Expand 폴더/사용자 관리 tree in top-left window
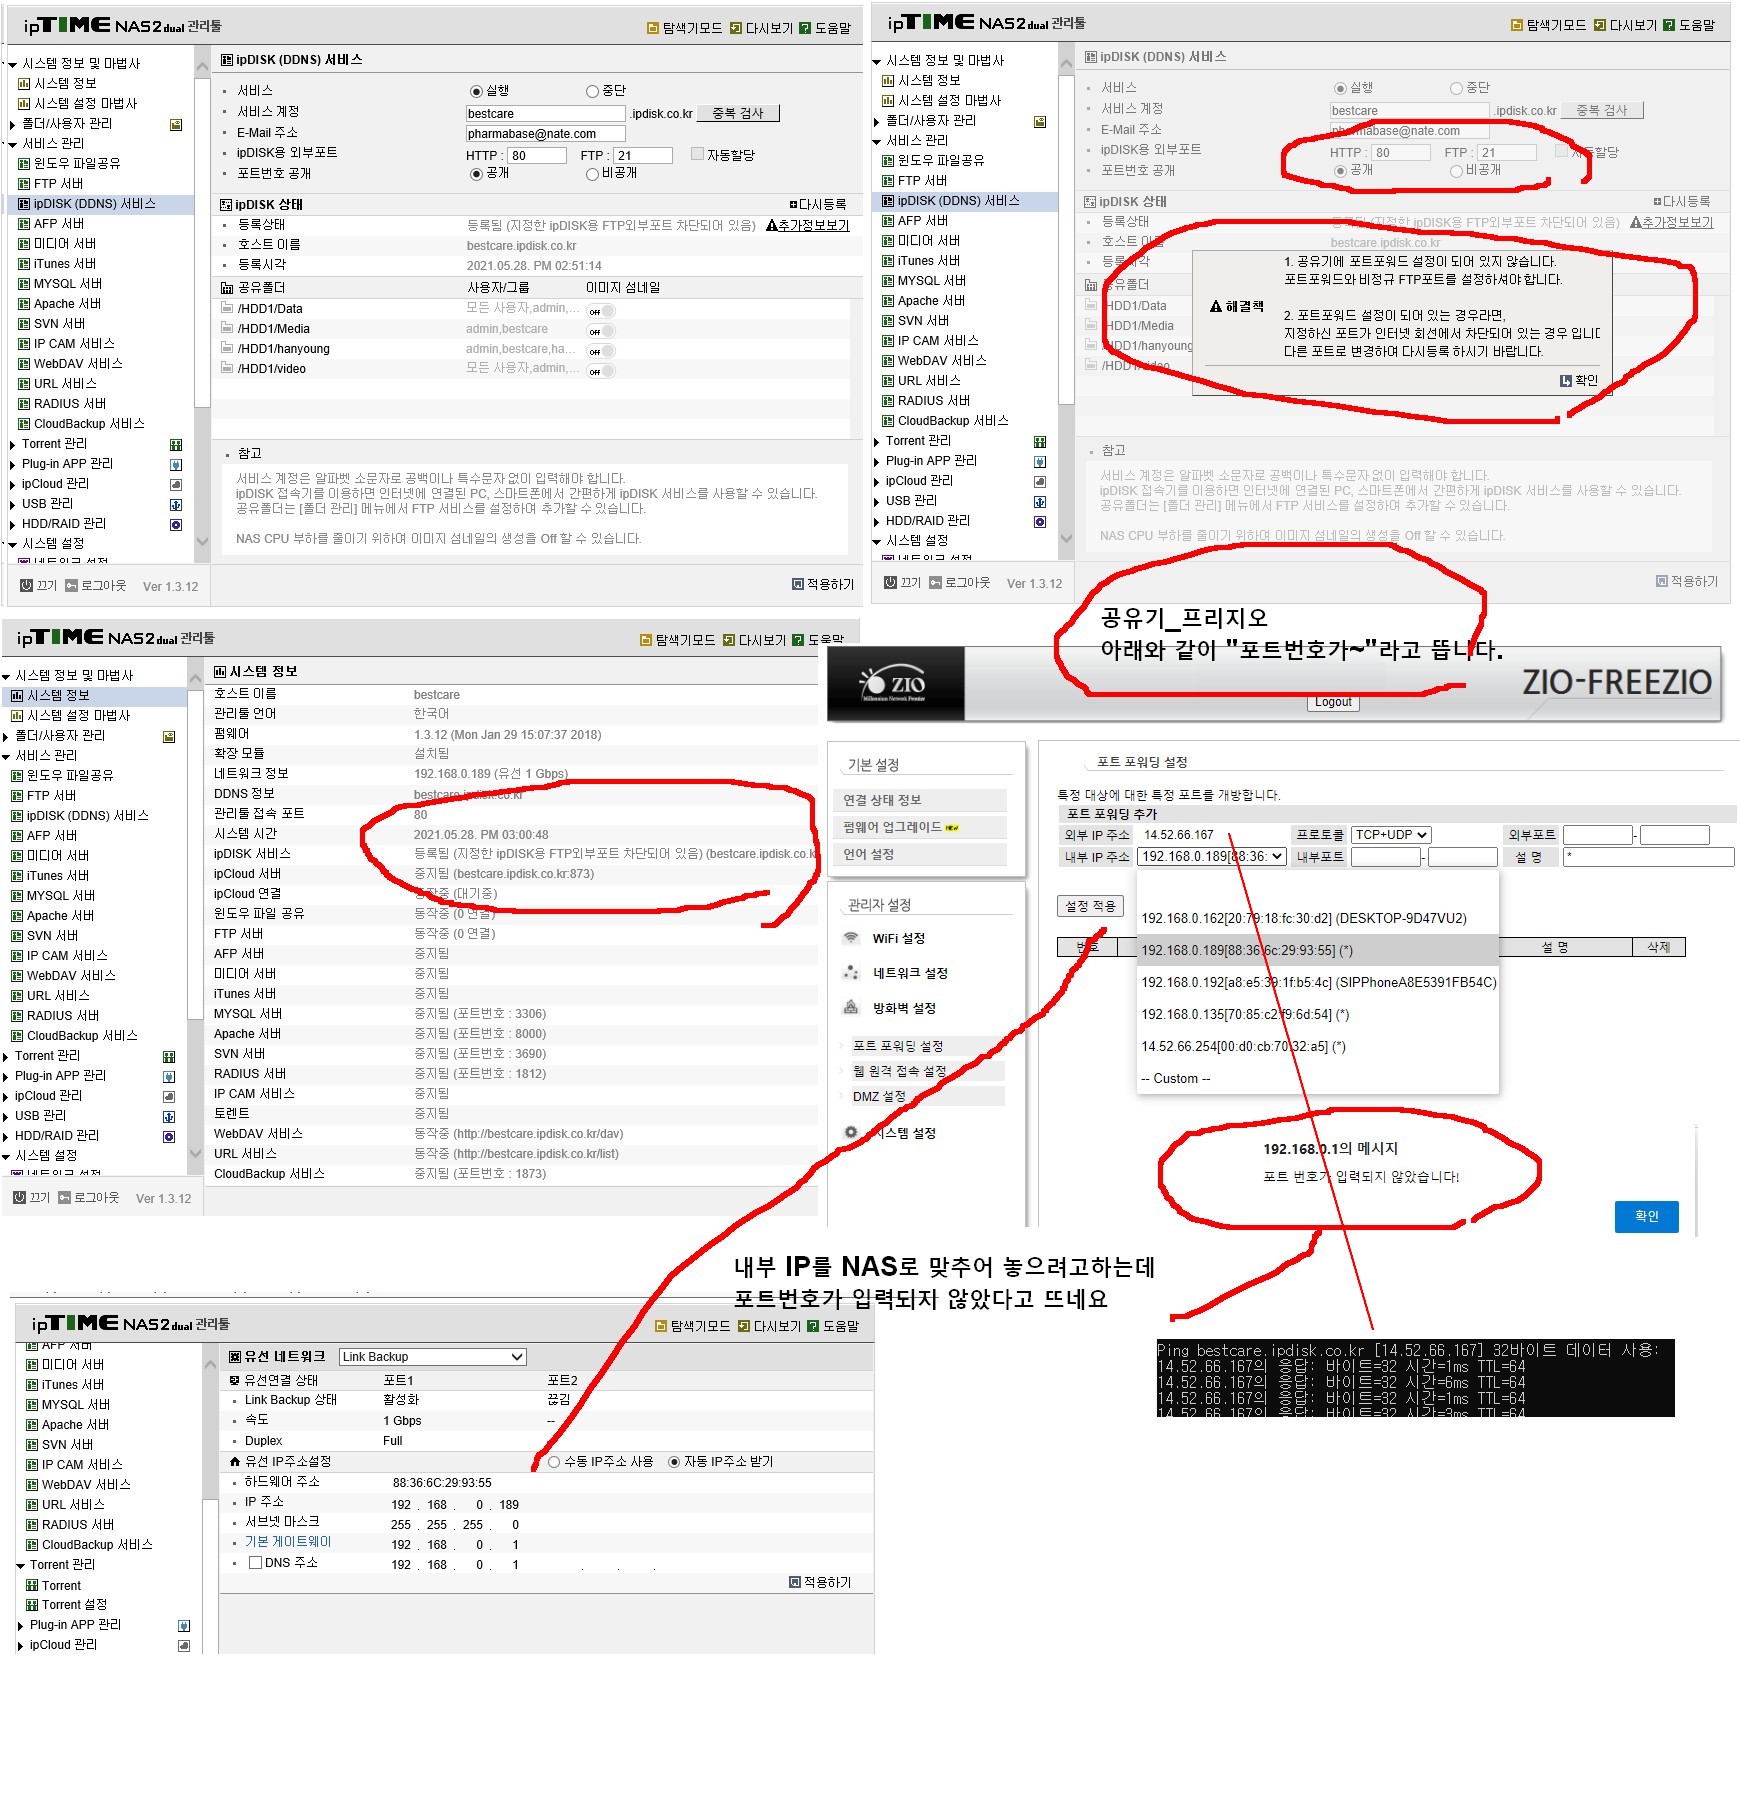1740x1800 pixels. click(13, 125)
